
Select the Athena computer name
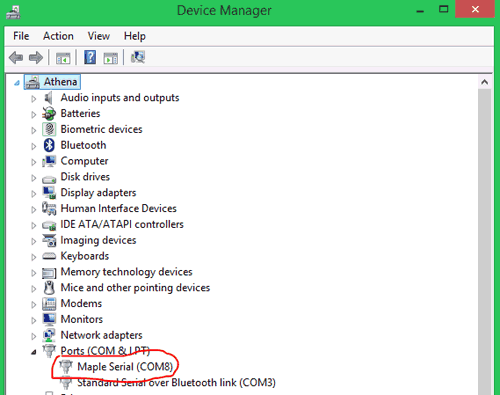61,82
